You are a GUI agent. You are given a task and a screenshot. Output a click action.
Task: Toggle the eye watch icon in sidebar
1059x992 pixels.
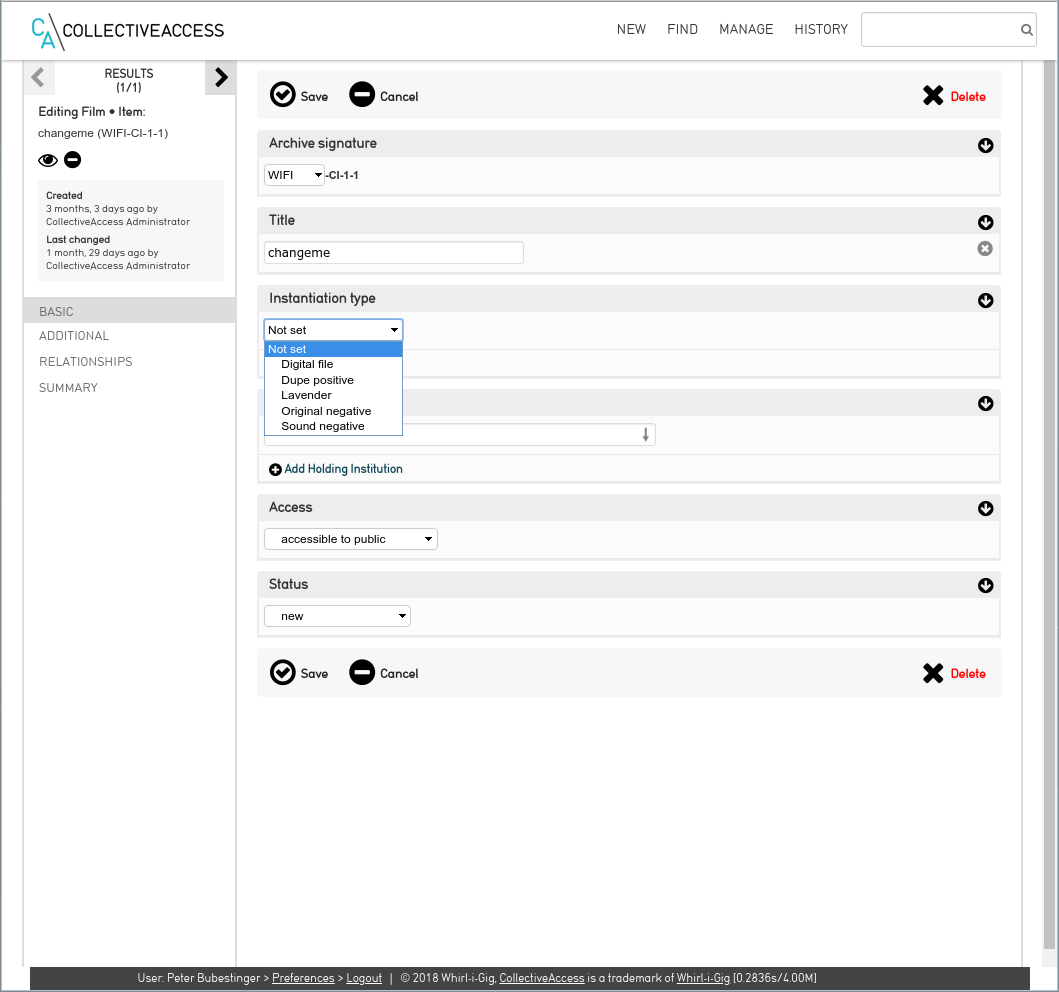[x=48, y=160]
